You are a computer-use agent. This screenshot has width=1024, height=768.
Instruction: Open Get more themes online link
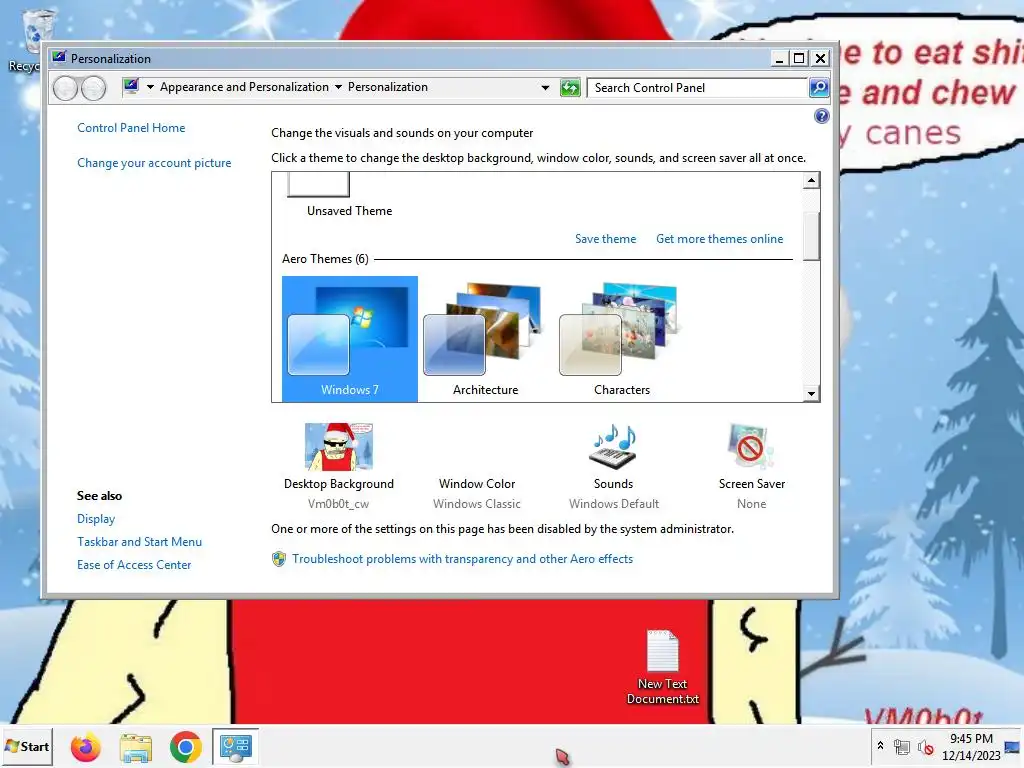pos(719,239)
